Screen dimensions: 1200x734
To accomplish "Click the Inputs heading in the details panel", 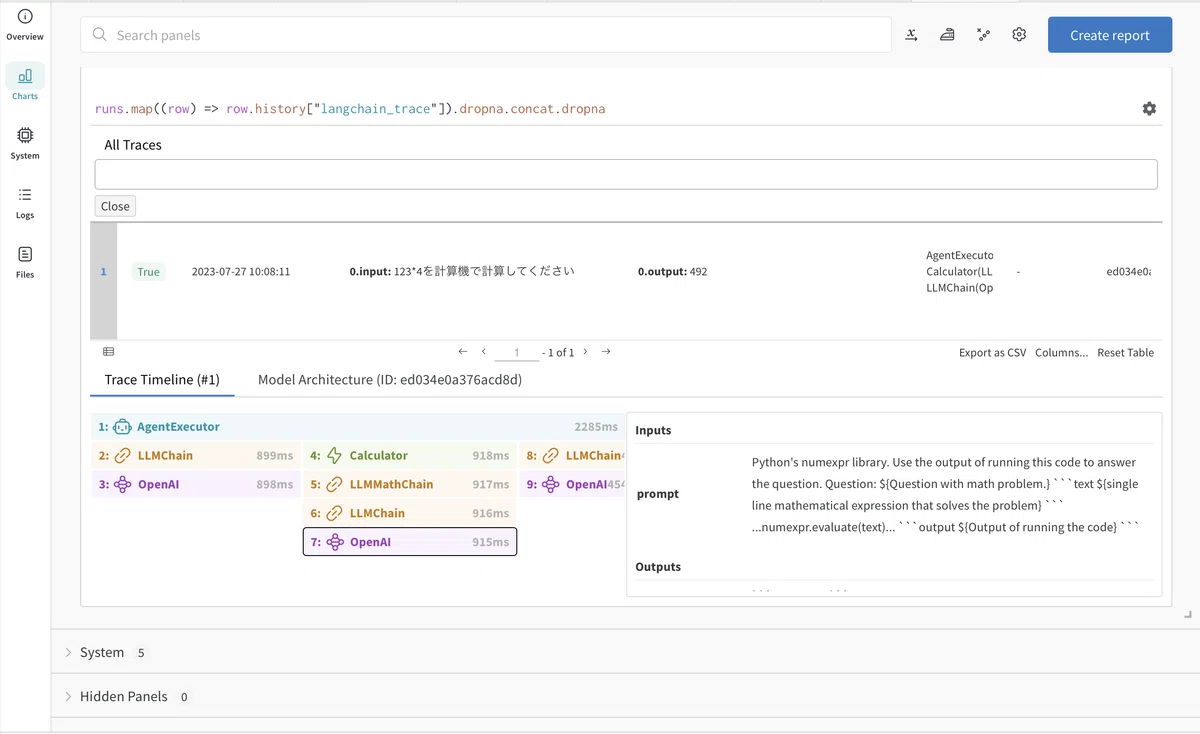I will (653, 430).
